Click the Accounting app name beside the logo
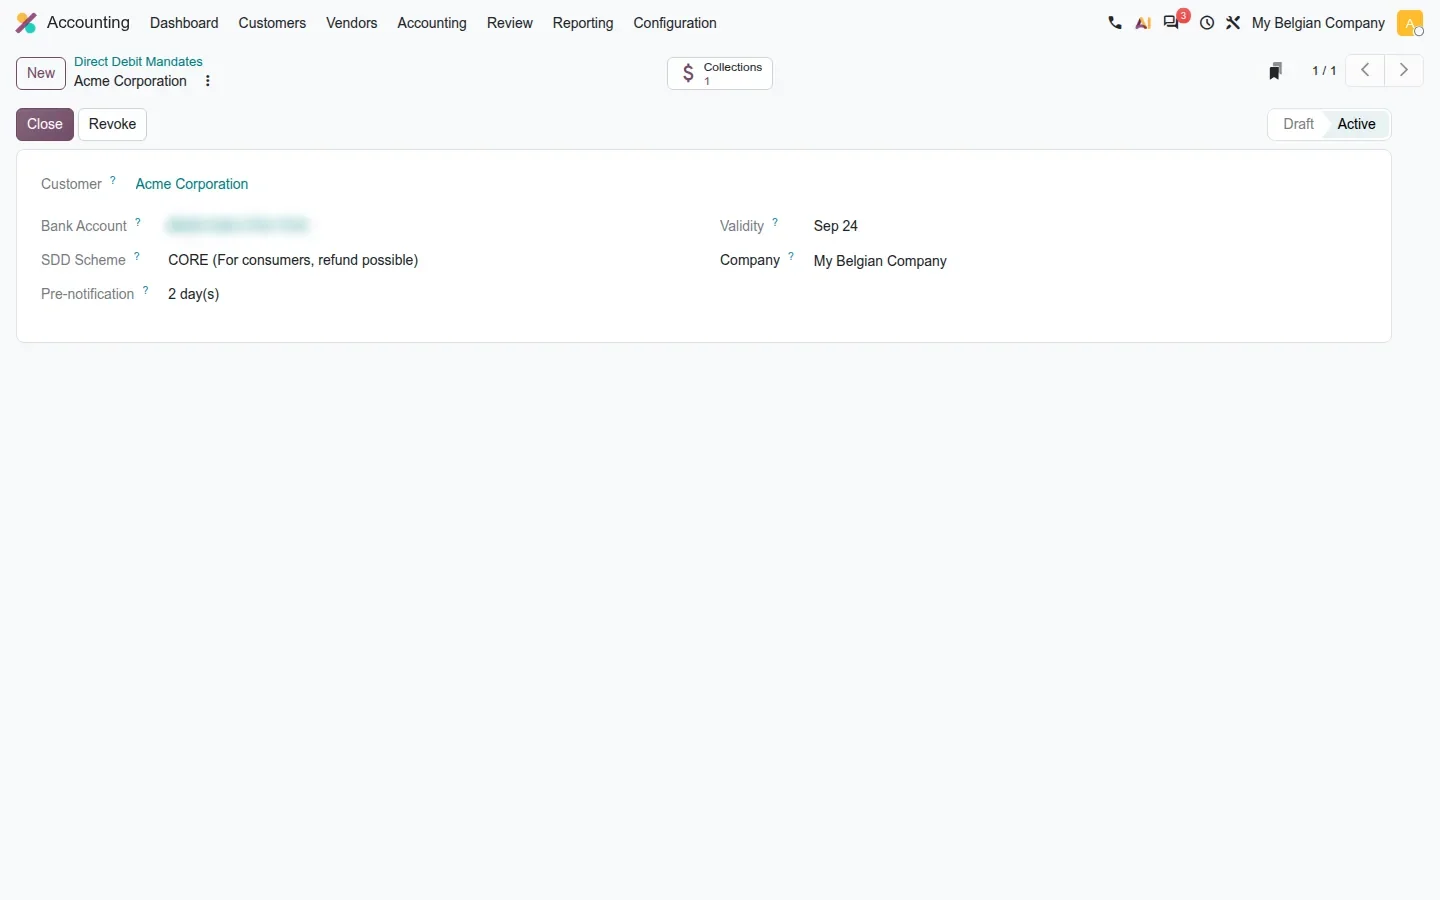Screen dimensions: 1440x900 click(88, 23)
